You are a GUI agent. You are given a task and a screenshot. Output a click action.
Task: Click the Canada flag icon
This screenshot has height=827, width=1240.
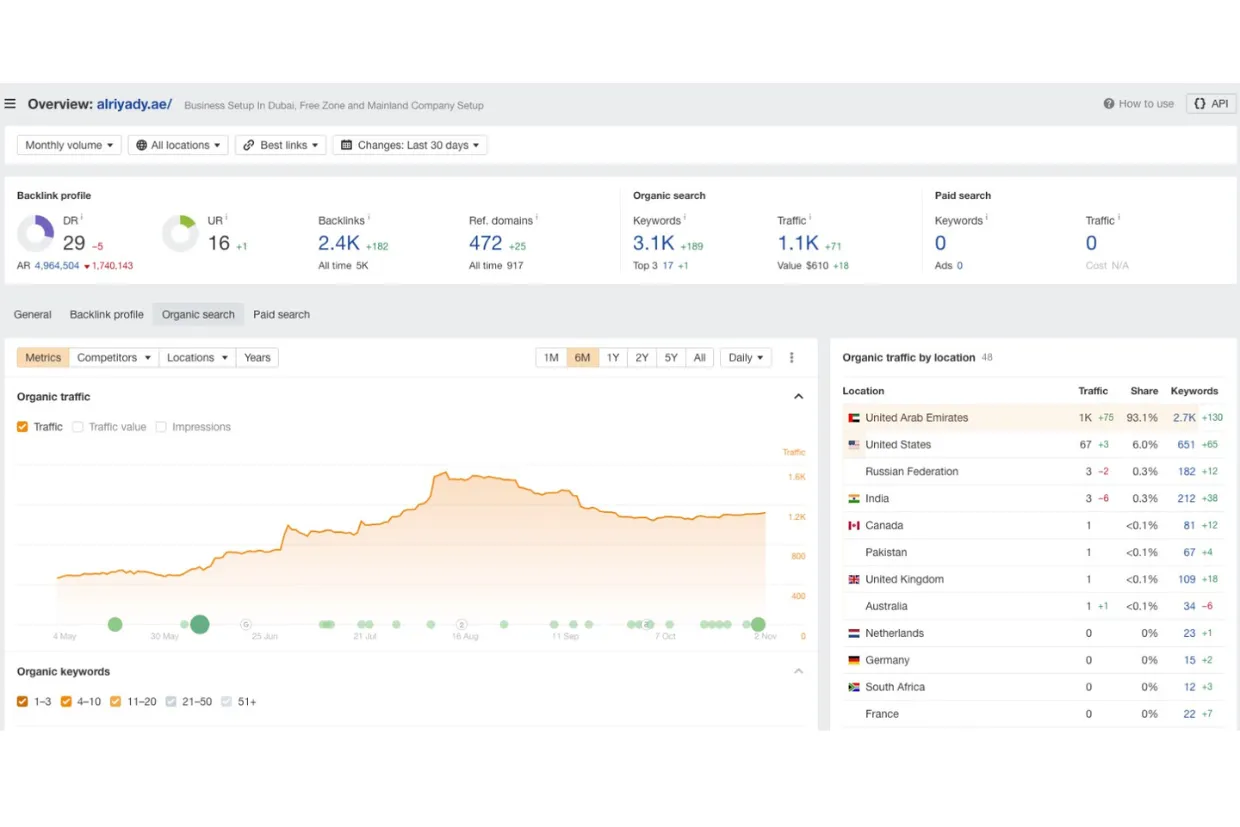(x=854, y=526)
